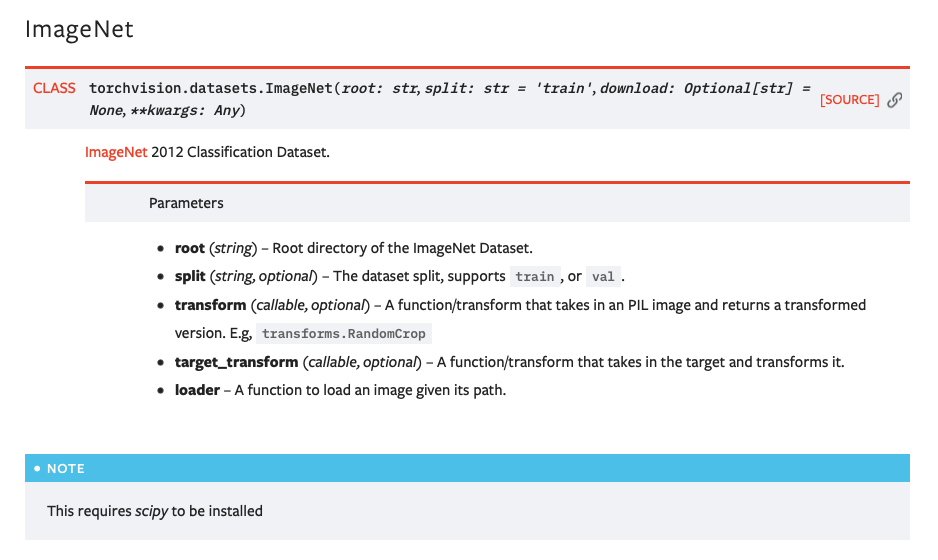Select the split parameter name
Image resolution: width=938 pixels, height=560 pixels.
[190, 276]
